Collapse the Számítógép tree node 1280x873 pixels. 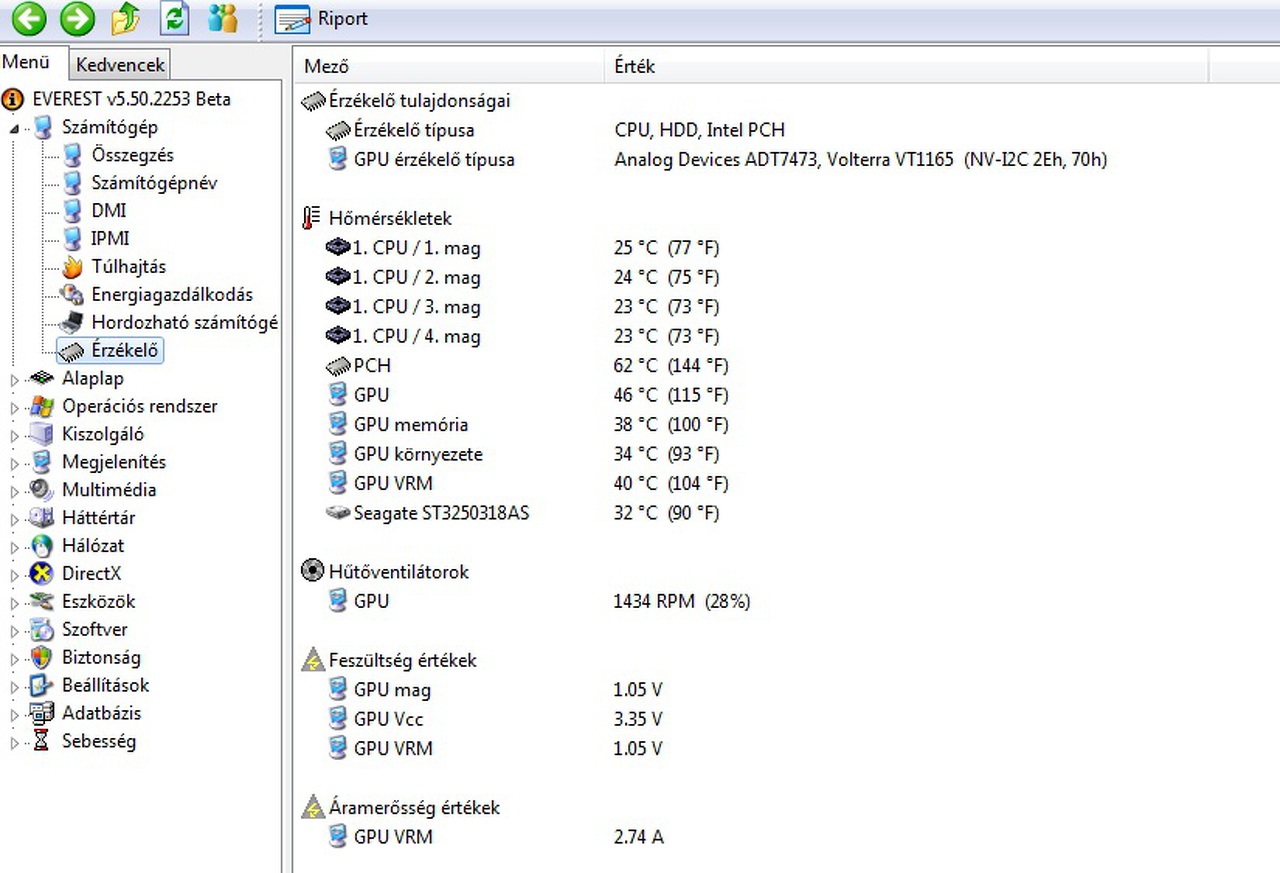click(14, 128)
